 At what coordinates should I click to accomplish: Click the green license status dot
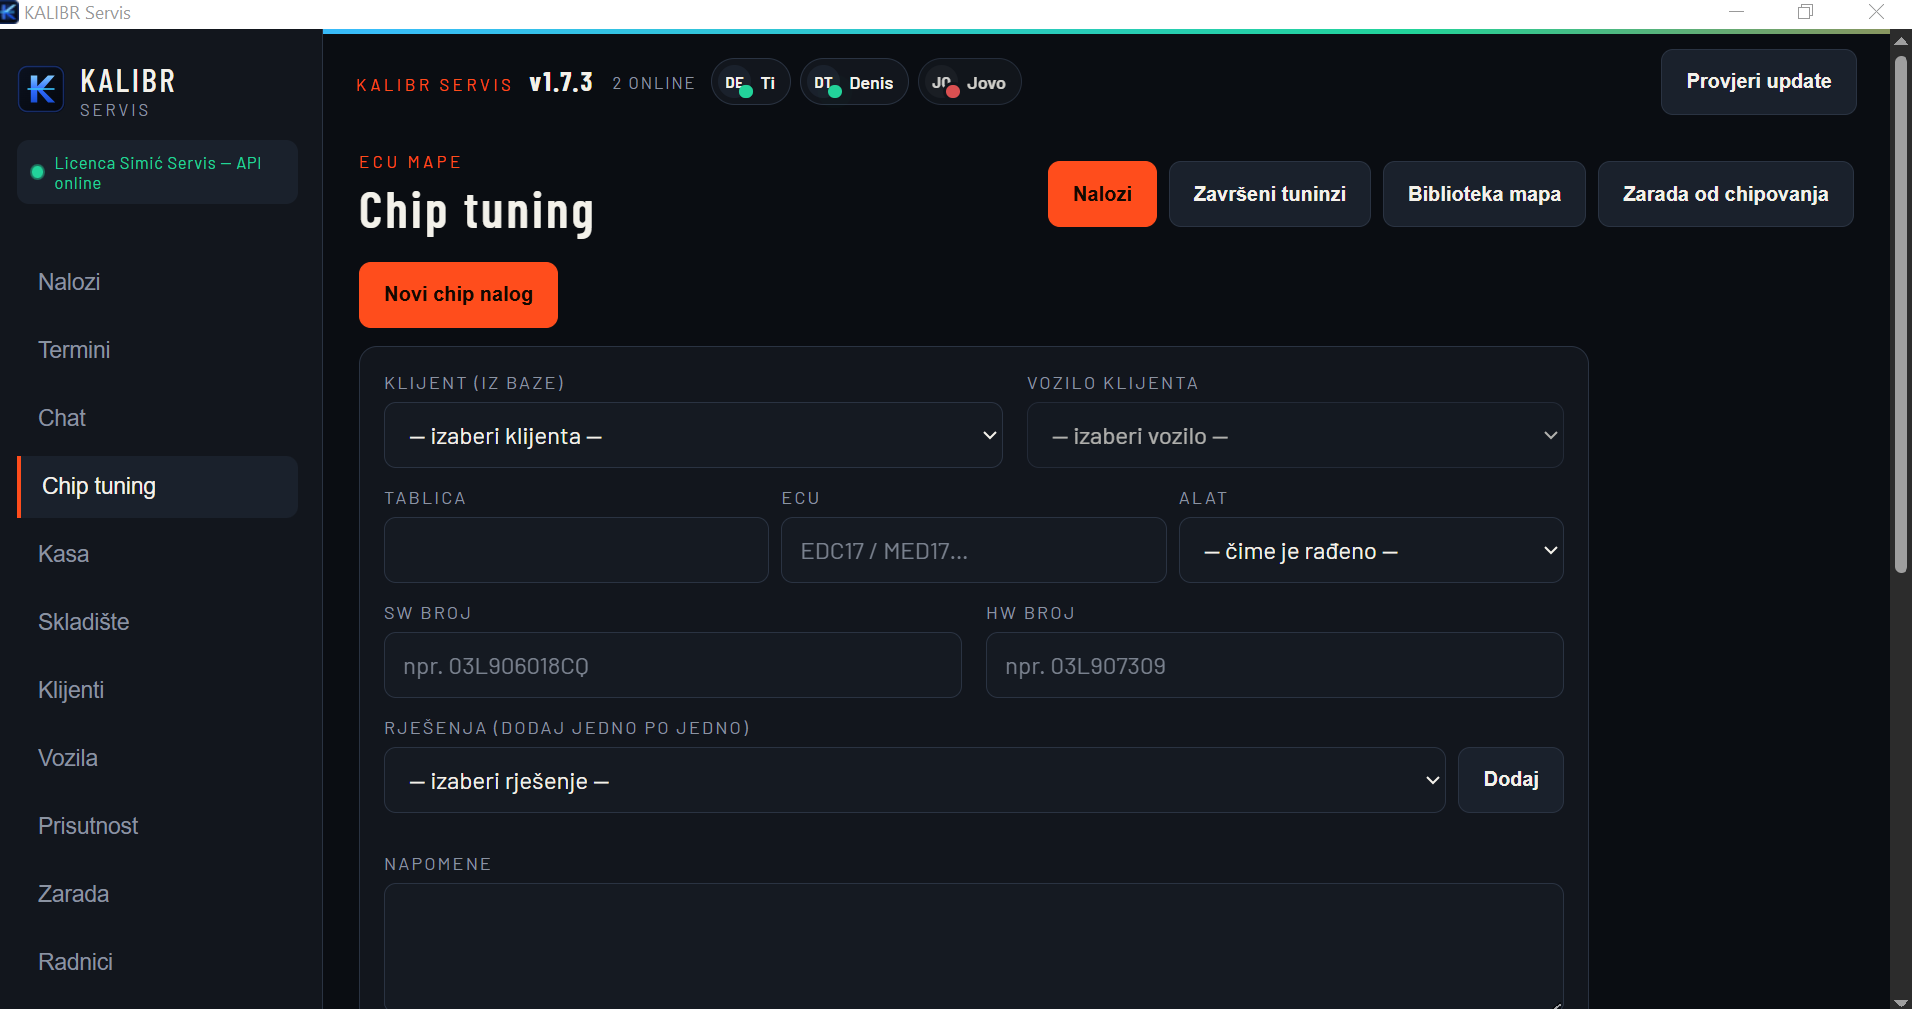[x=37, y=172]
